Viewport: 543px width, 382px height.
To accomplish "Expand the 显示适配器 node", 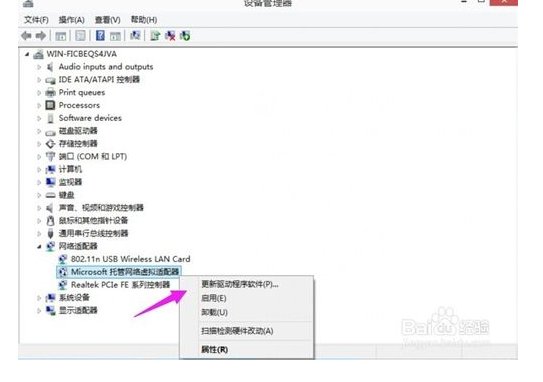I will [39, 310].
